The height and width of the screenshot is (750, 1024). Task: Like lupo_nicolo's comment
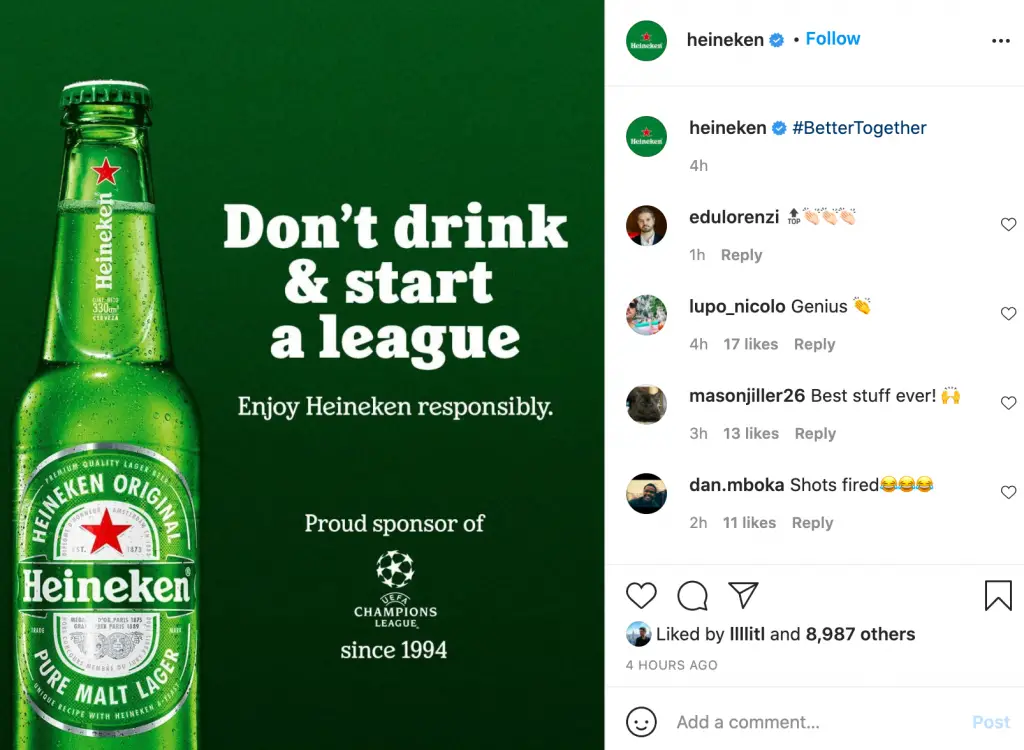[1008, 314]
